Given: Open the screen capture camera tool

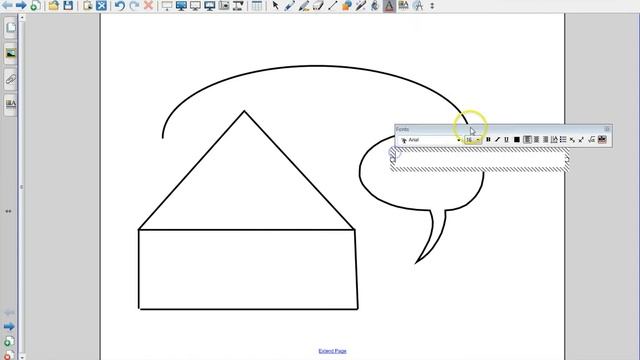Looking at the screenshot, I should 224,5.
